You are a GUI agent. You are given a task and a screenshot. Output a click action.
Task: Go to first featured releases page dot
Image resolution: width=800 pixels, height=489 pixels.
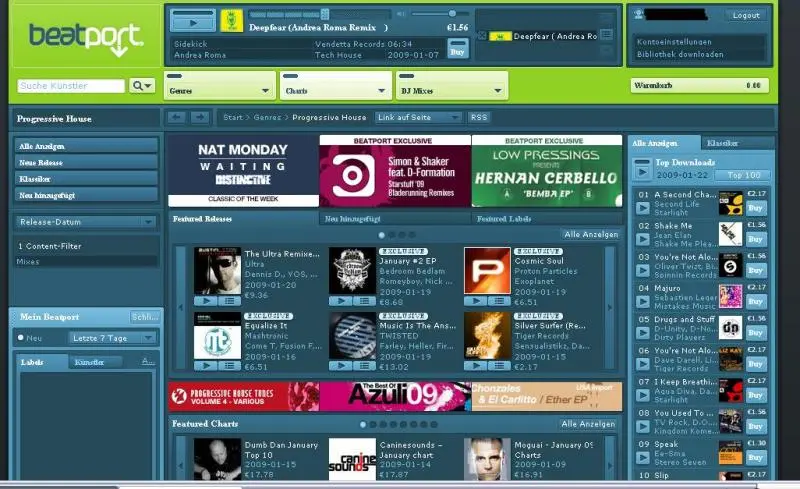pyautogui.click(x=380, y=235)
